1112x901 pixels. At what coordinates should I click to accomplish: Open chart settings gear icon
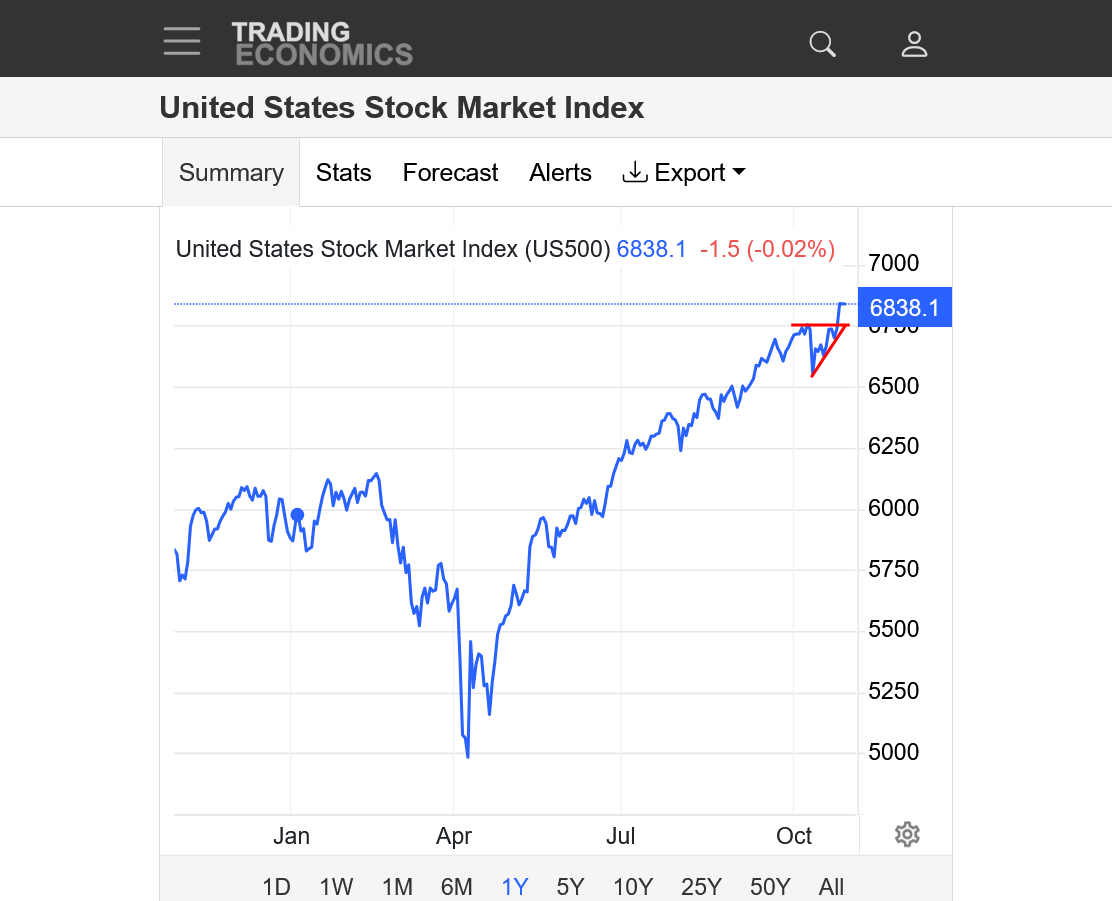907,834
